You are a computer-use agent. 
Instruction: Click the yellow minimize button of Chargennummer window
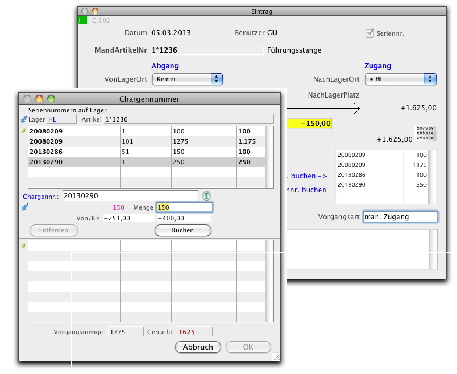(x=39, y=99)
